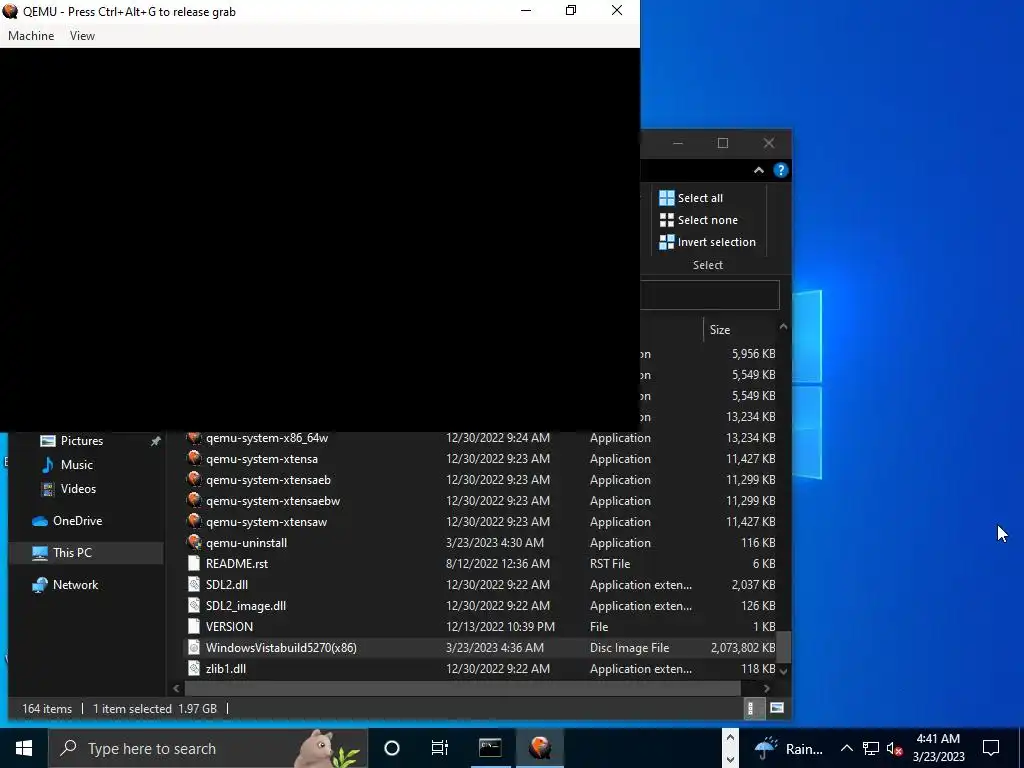The image size is (1024, 768).
Task: Open Cortana from the taskbar
Action: tap(392, 748)
